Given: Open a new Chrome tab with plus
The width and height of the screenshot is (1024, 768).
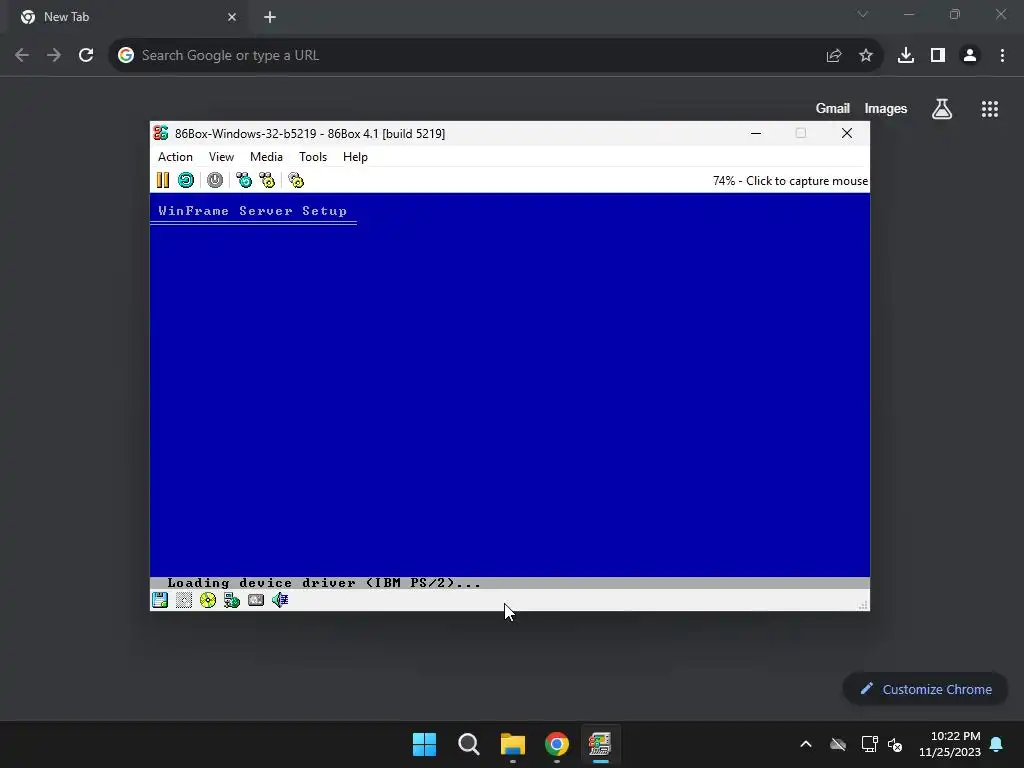Looking at the screenshot, I should (270, 17).
